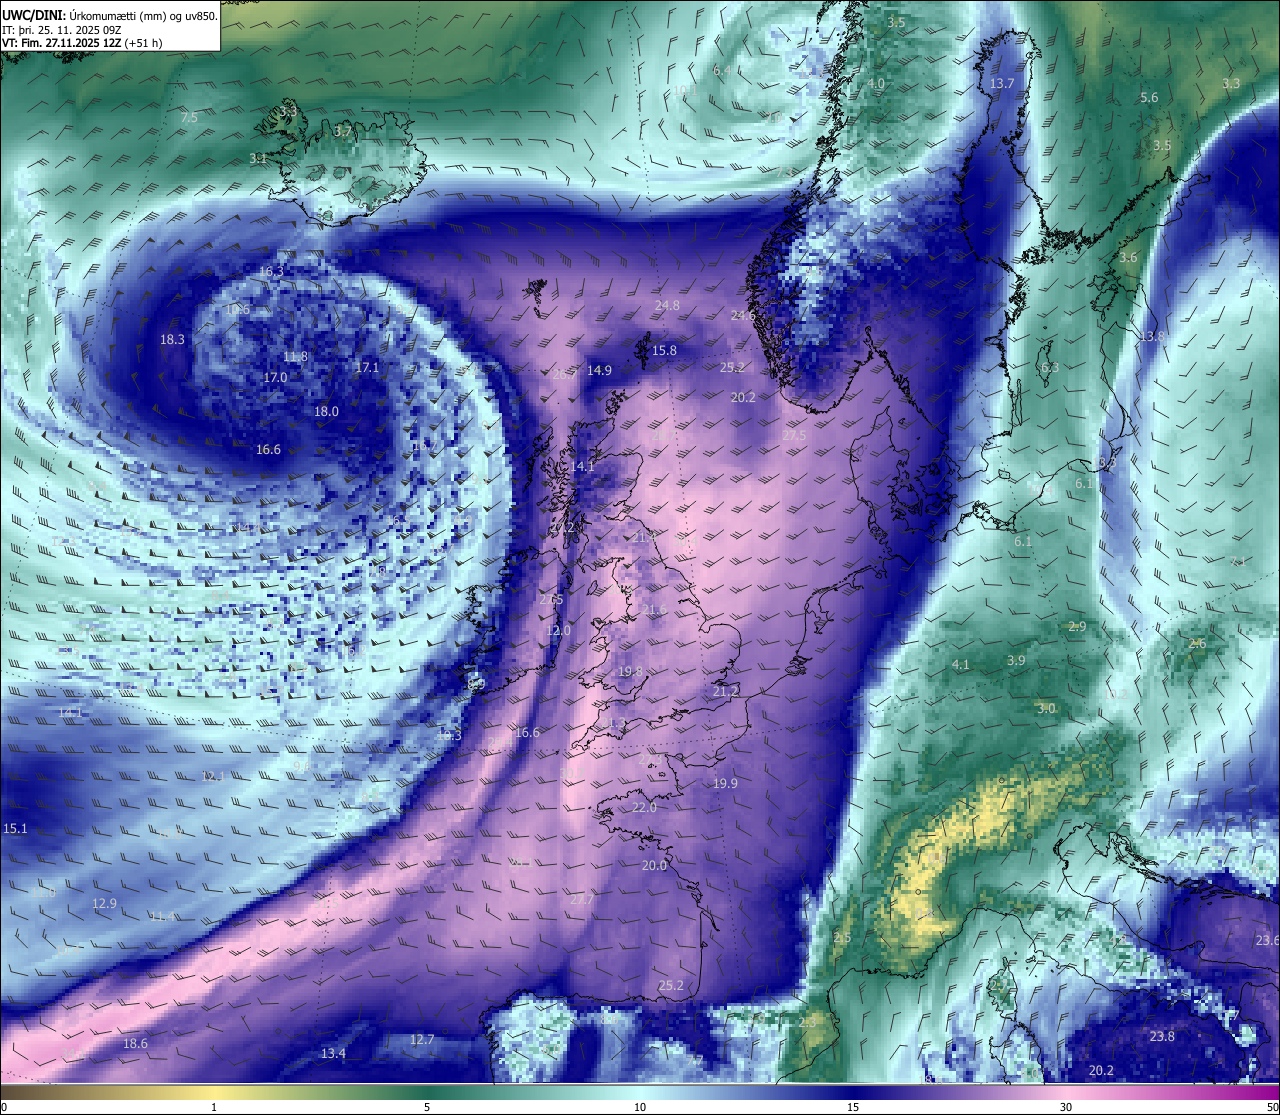
Task: Click the map value 12.9 in the lower left
Action: tap(104, 903)
